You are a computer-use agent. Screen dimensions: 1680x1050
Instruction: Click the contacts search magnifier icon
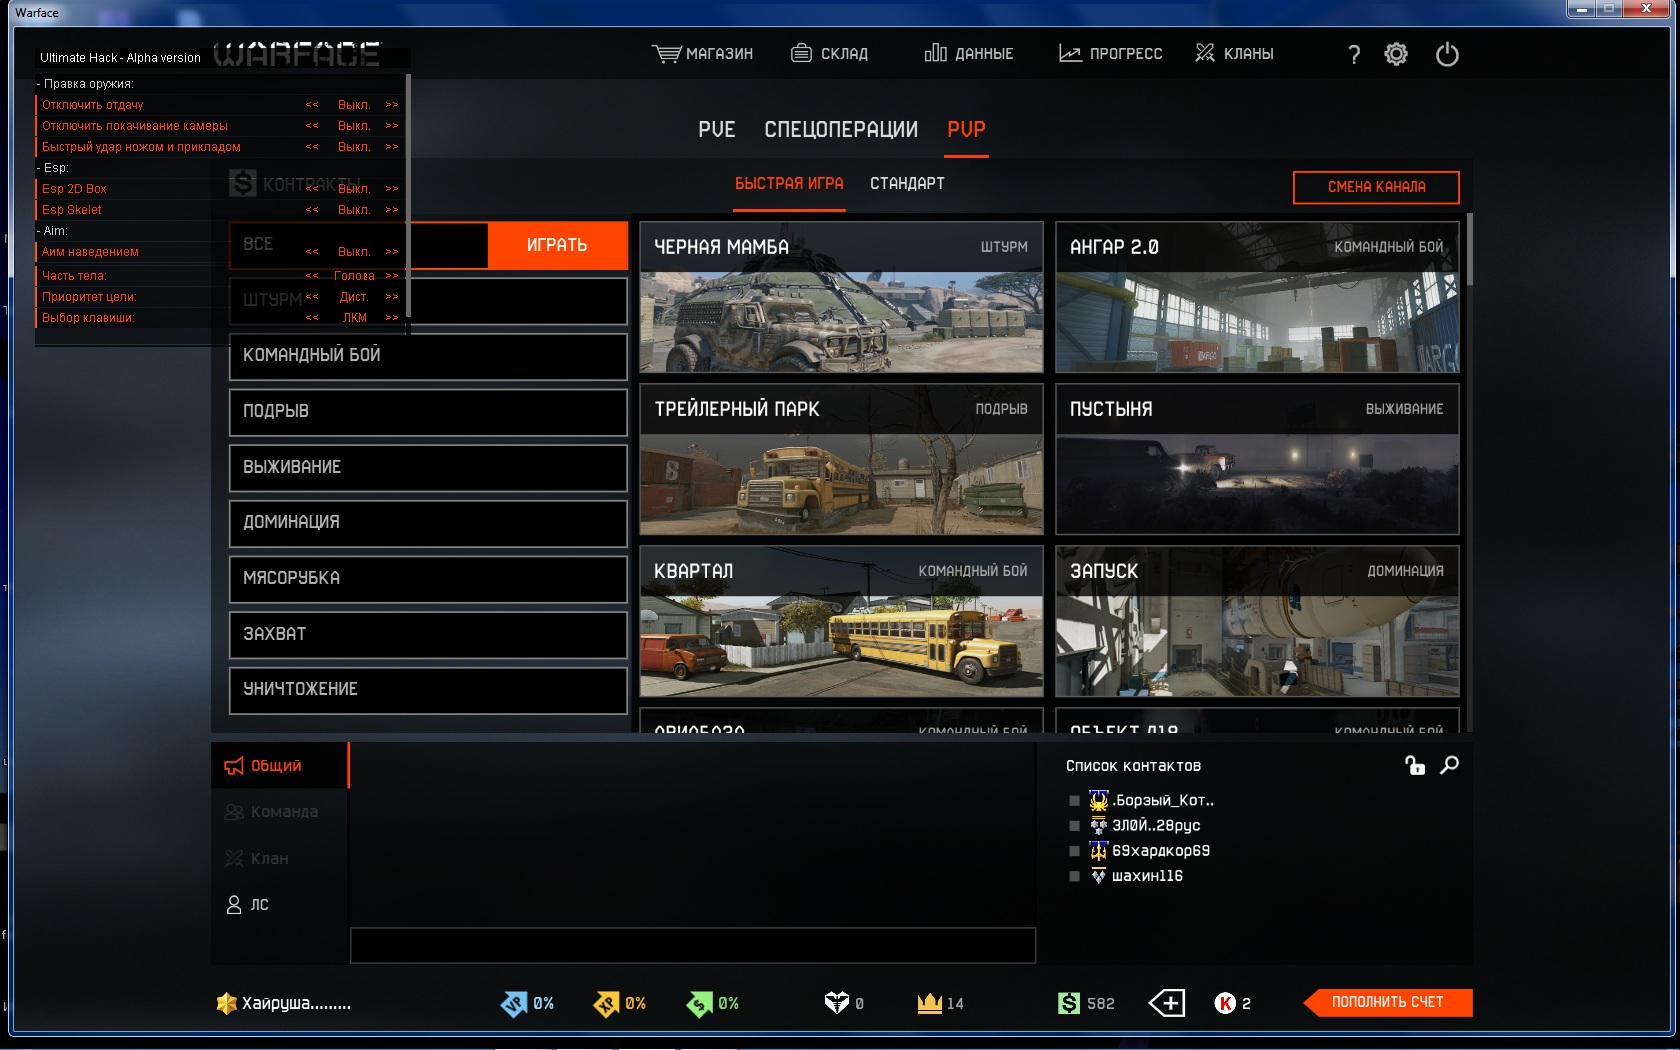[1449, 765]
